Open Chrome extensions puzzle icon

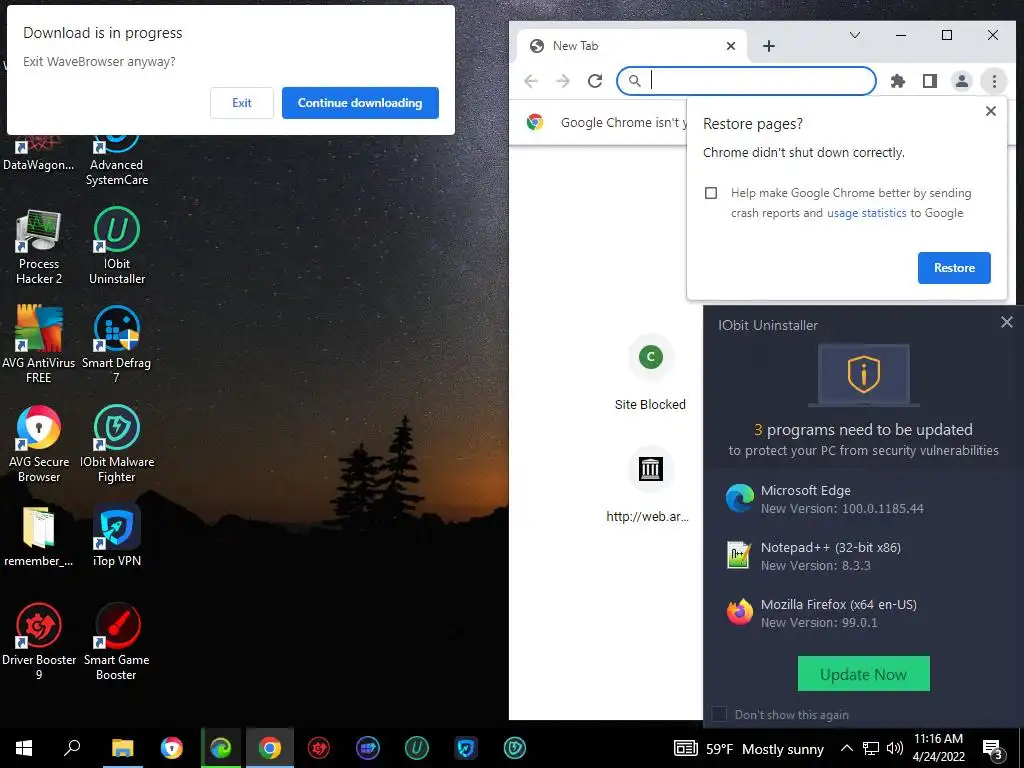(898, 81)
